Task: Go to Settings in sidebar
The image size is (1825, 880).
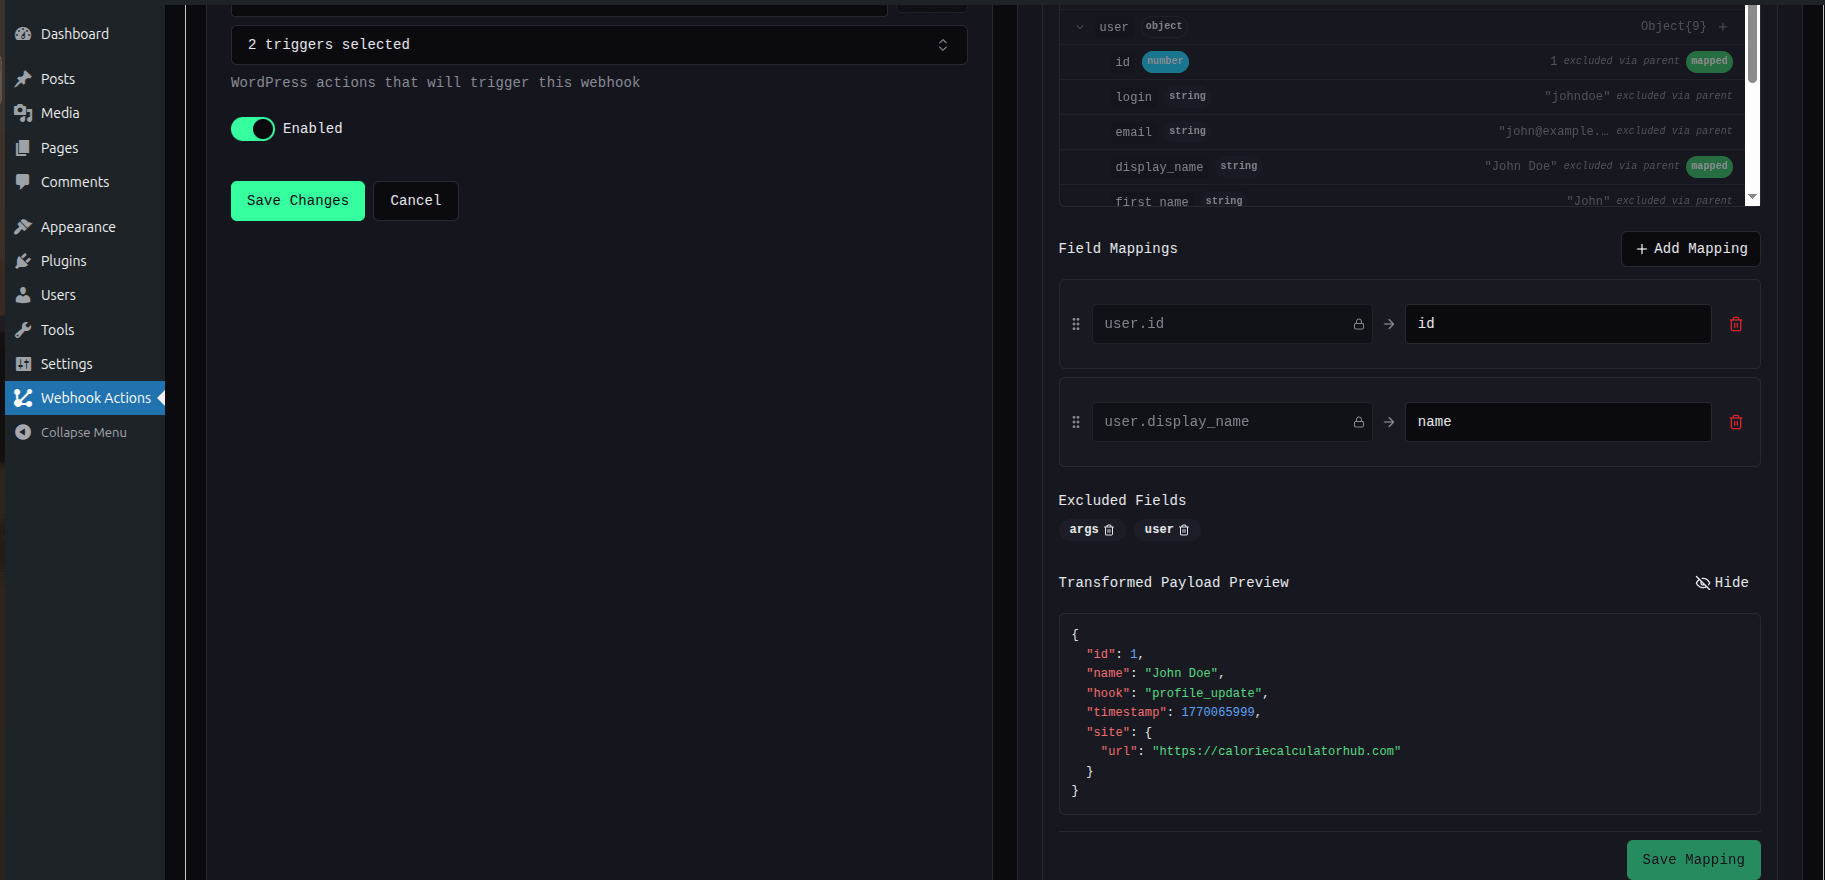Action: pos(66,364)
